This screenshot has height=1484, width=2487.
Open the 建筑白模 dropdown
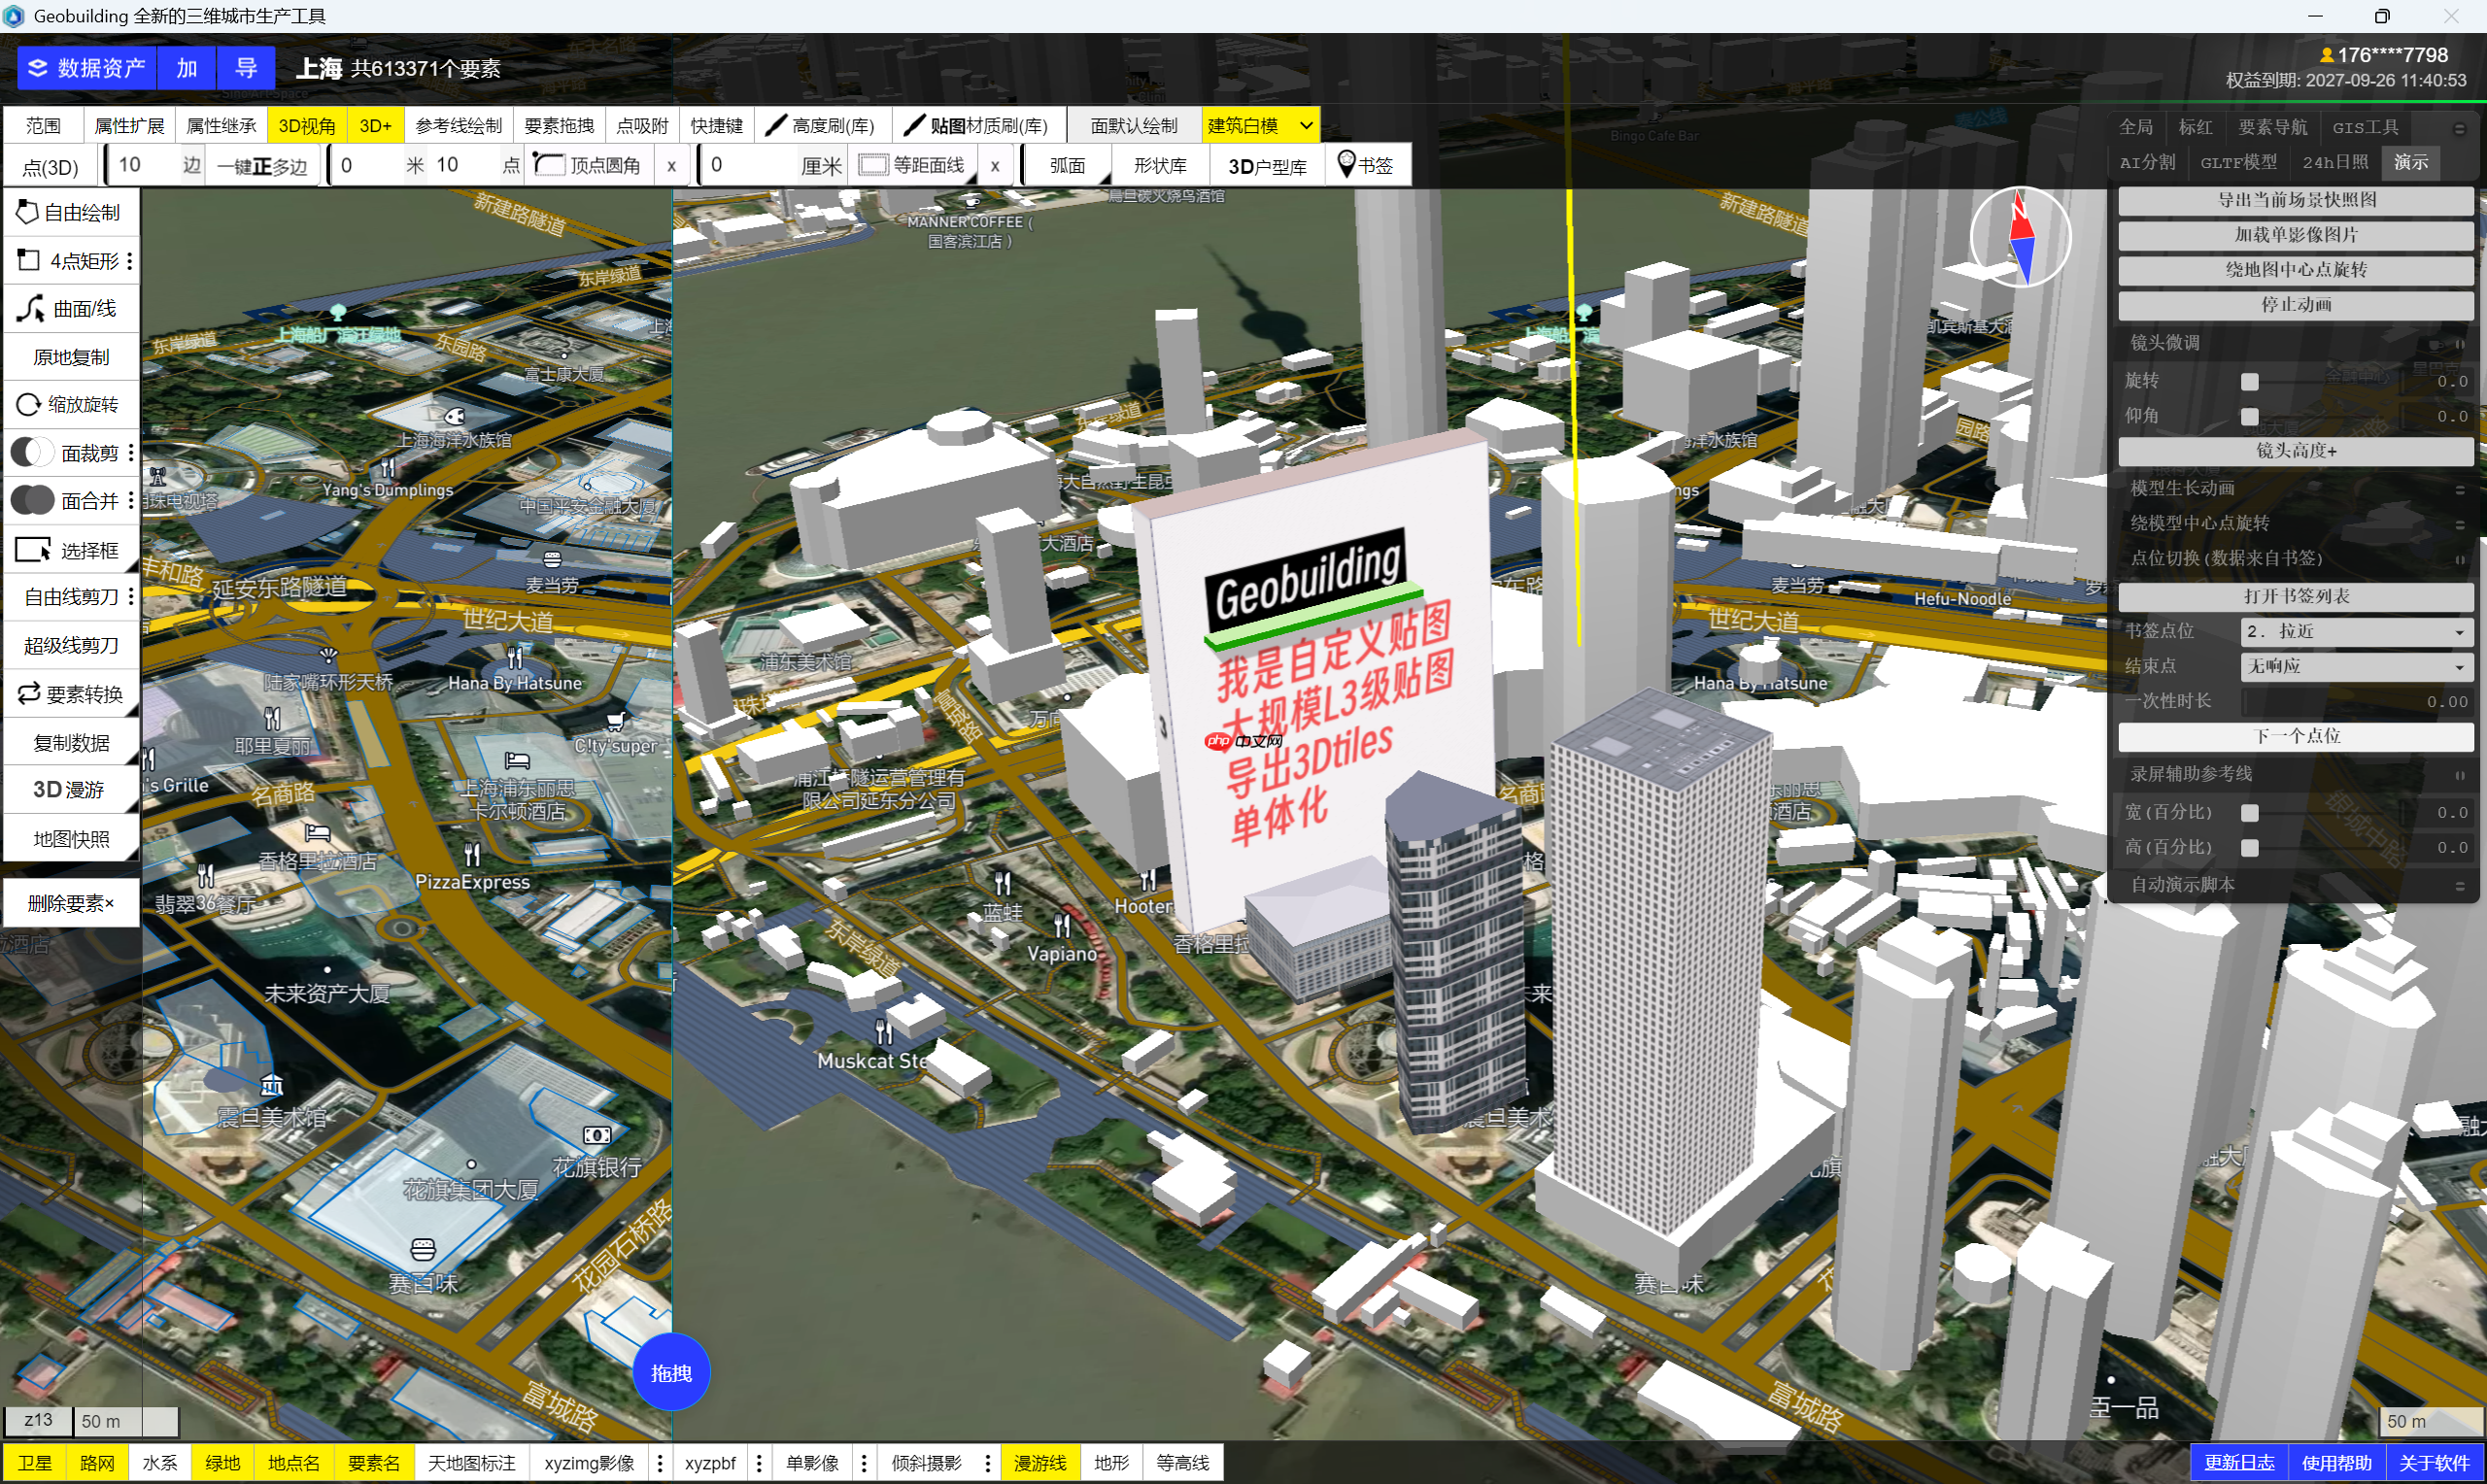tap(1260, 124)
